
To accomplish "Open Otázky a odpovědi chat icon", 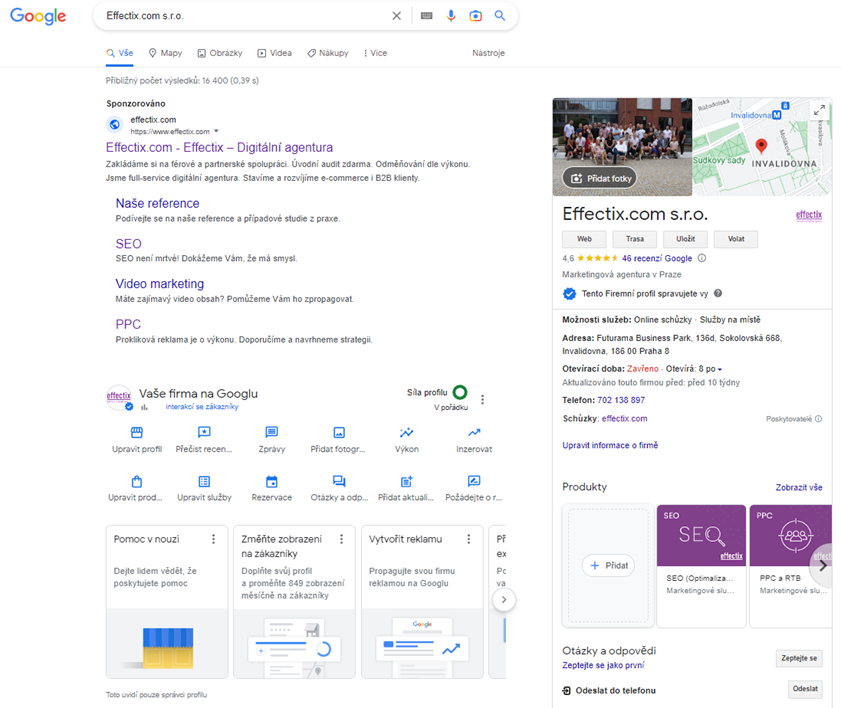I will (x=339, y=481).
